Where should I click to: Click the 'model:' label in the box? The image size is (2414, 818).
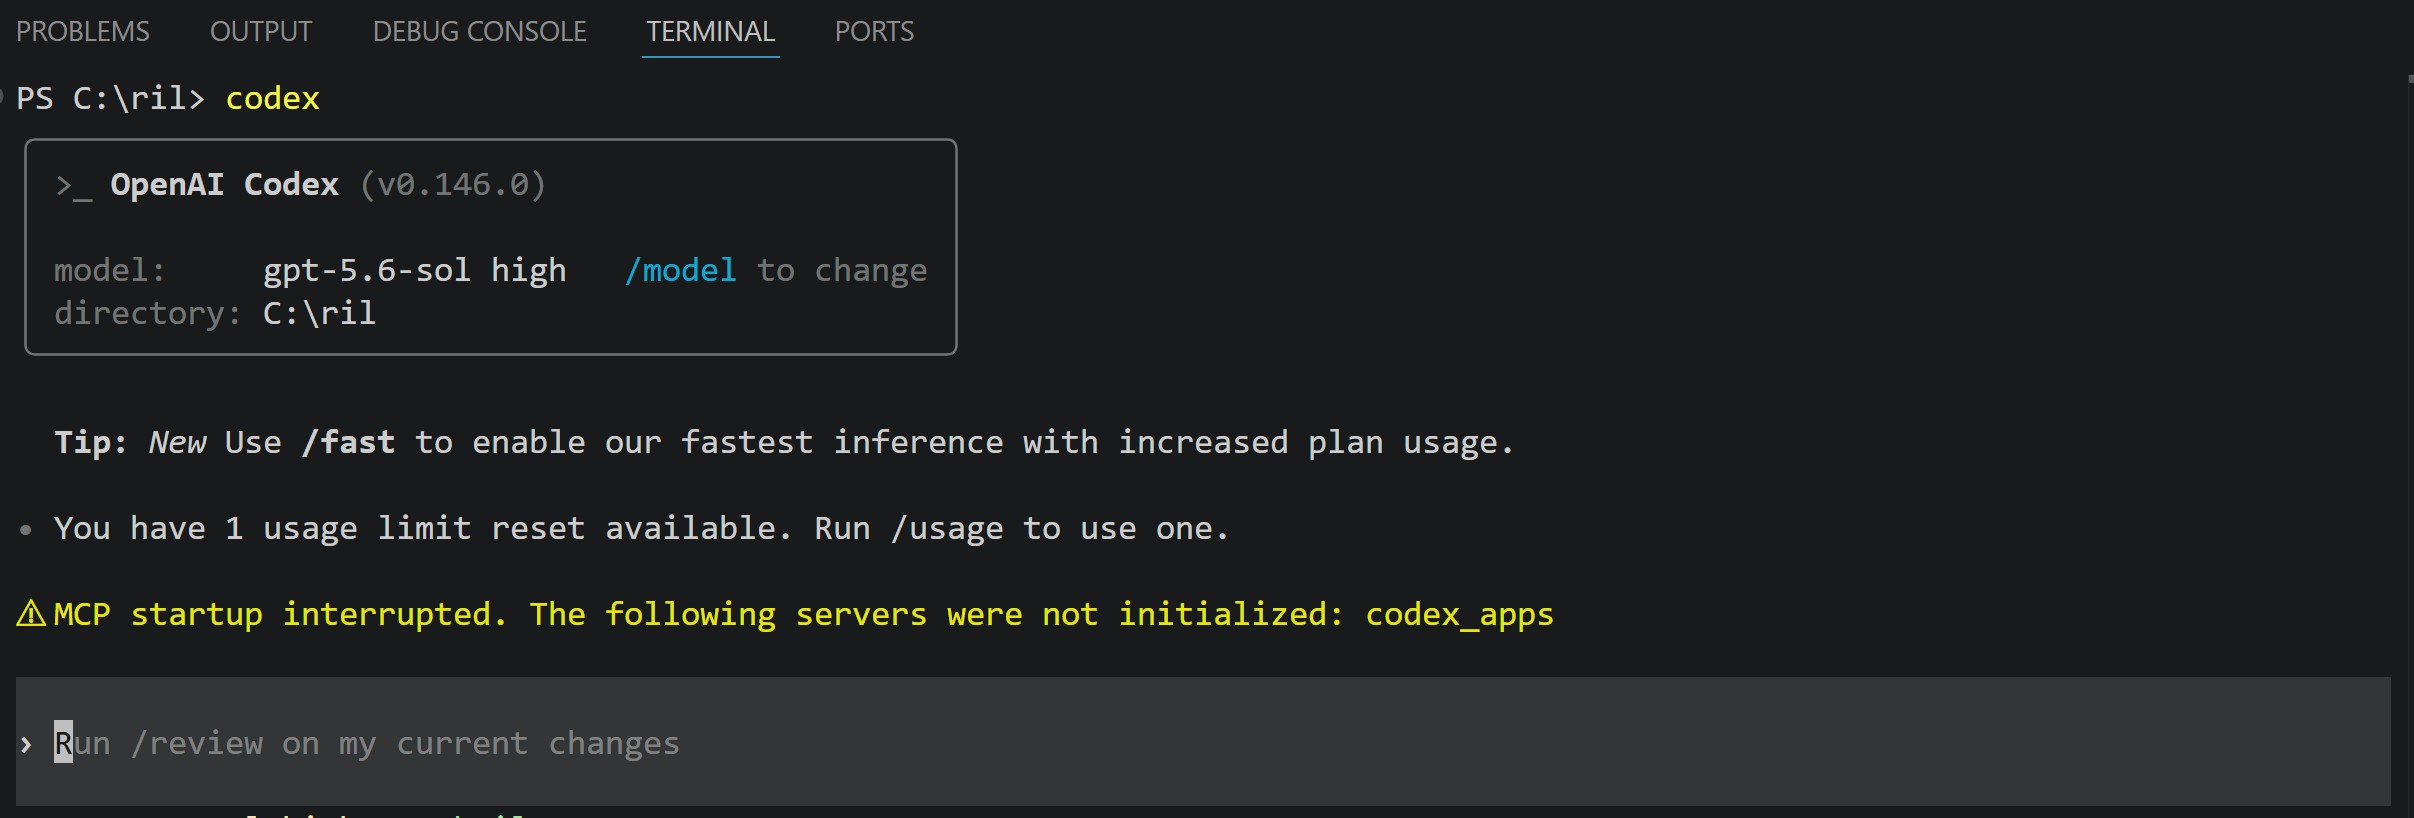tap(110, 270)
